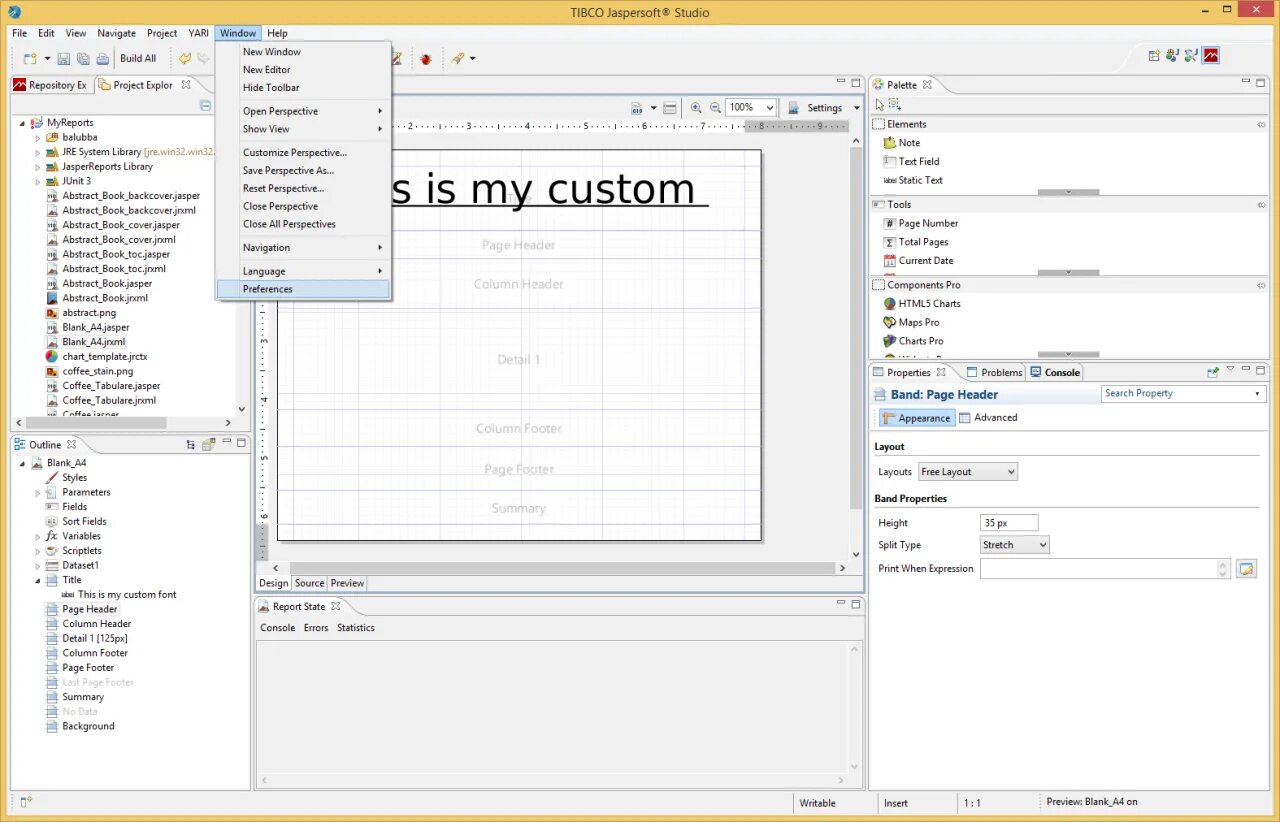1280x822 pixels.
Task: Click the Build All button
Action: point(138,58)
